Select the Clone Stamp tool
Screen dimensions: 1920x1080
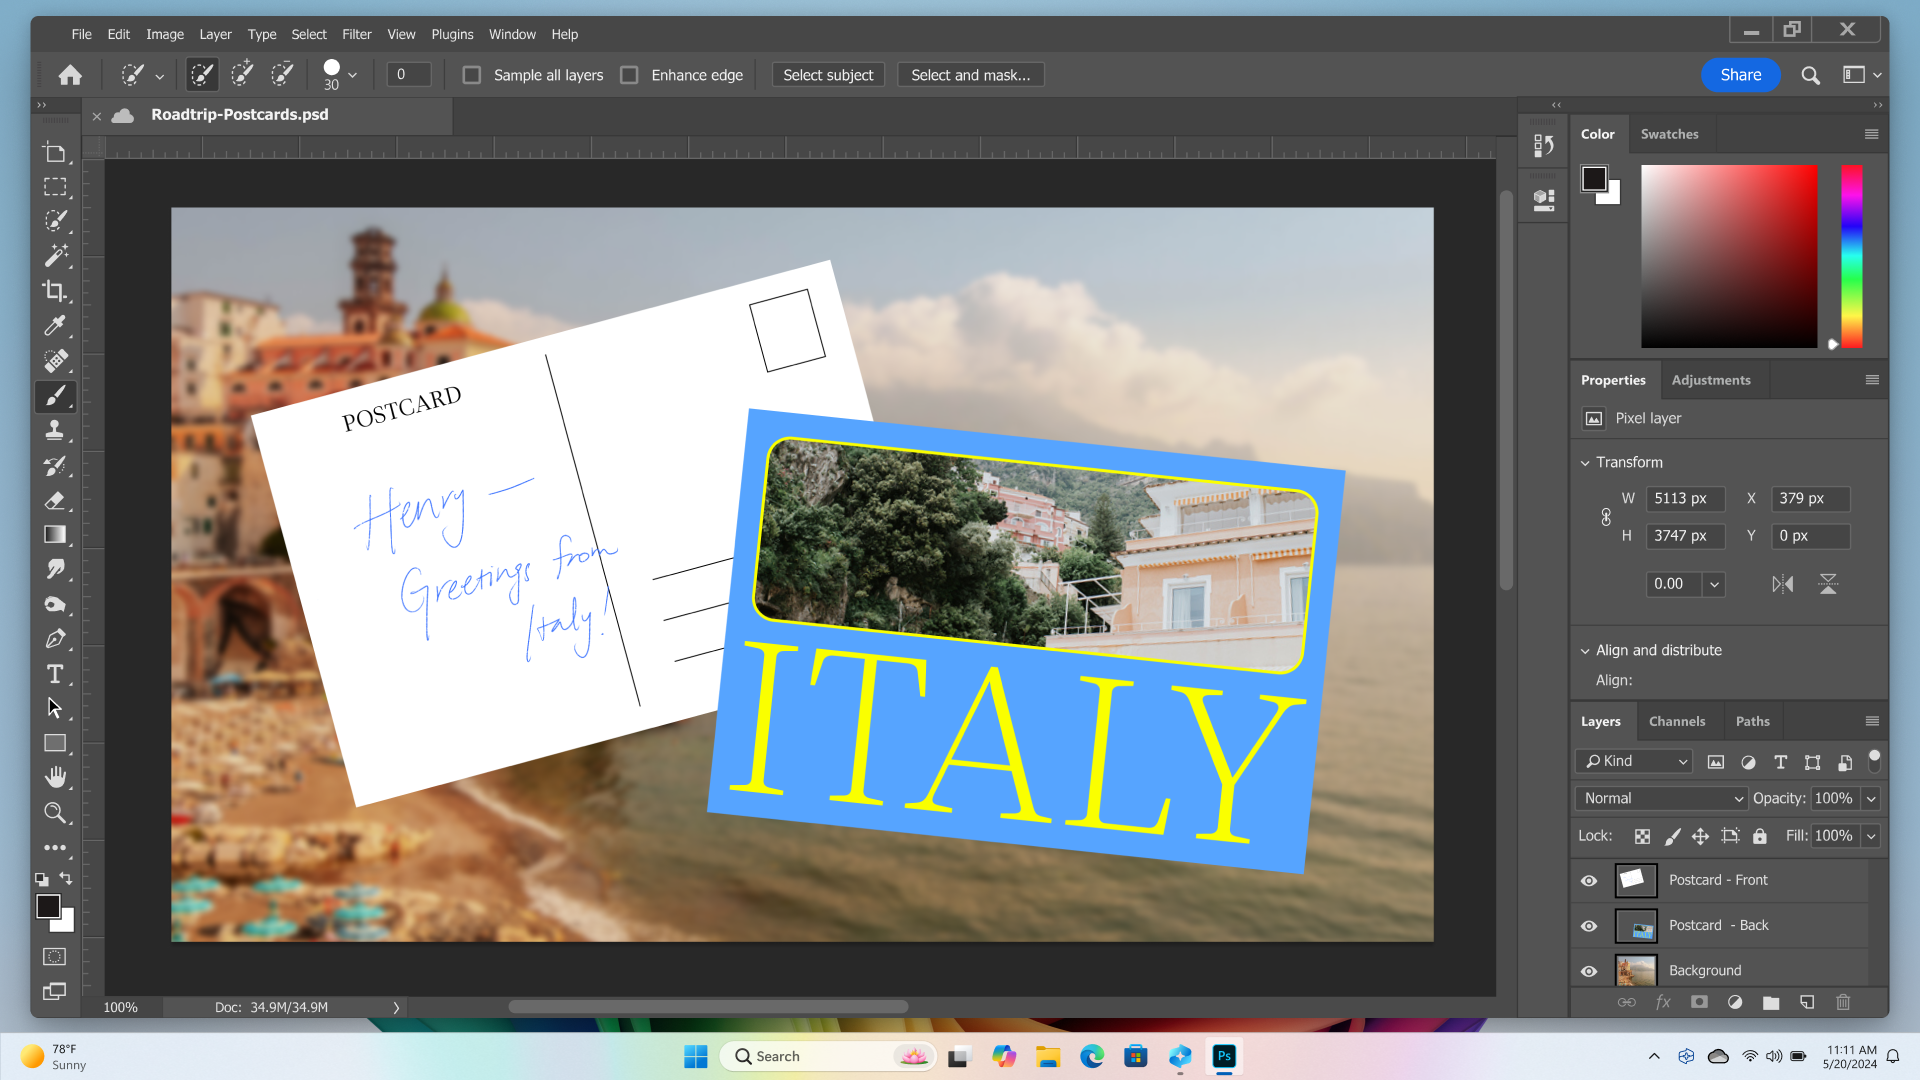(55, 430)
